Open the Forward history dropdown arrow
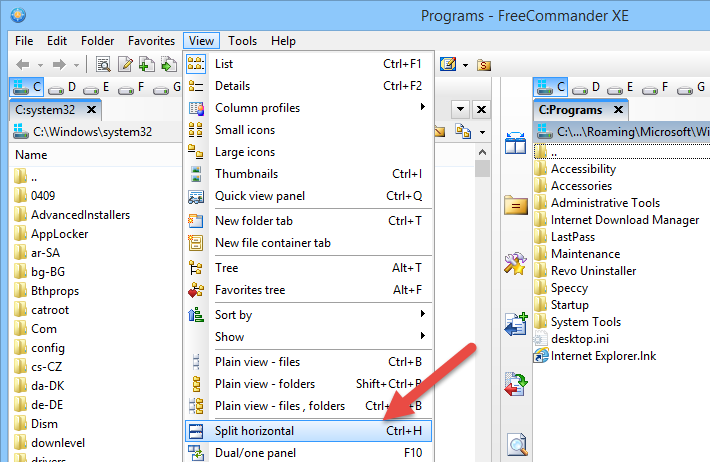Viewport: 710px width, 462px height. tap(77, 66)
